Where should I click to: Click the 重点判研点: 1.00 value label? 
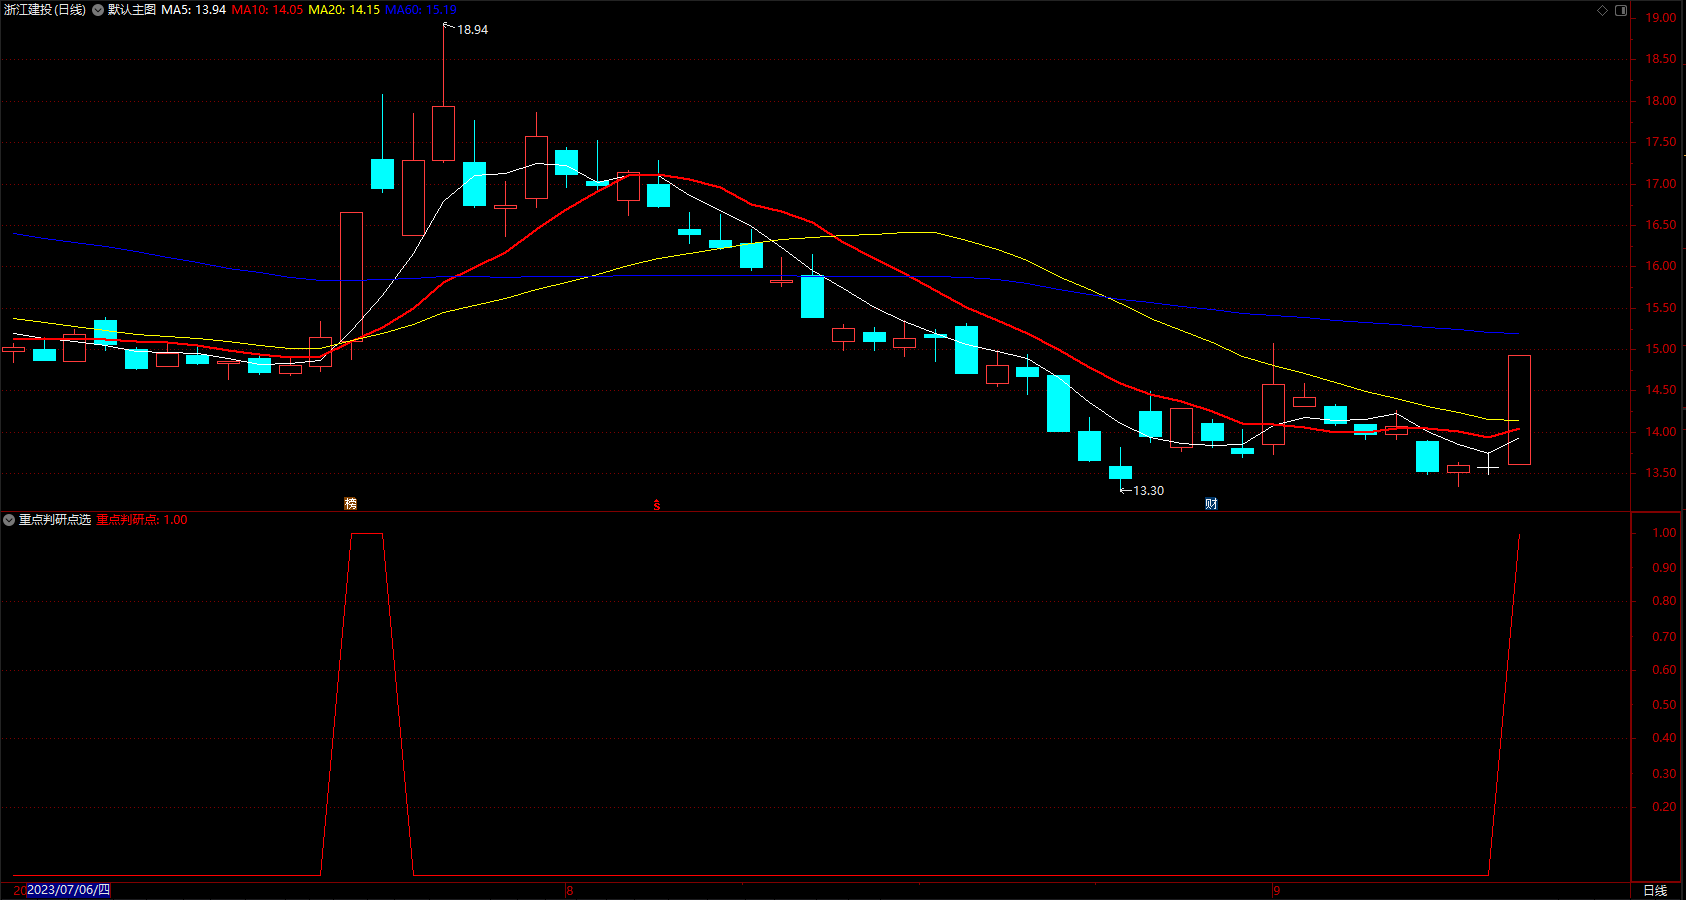click(x=142, y=520)
